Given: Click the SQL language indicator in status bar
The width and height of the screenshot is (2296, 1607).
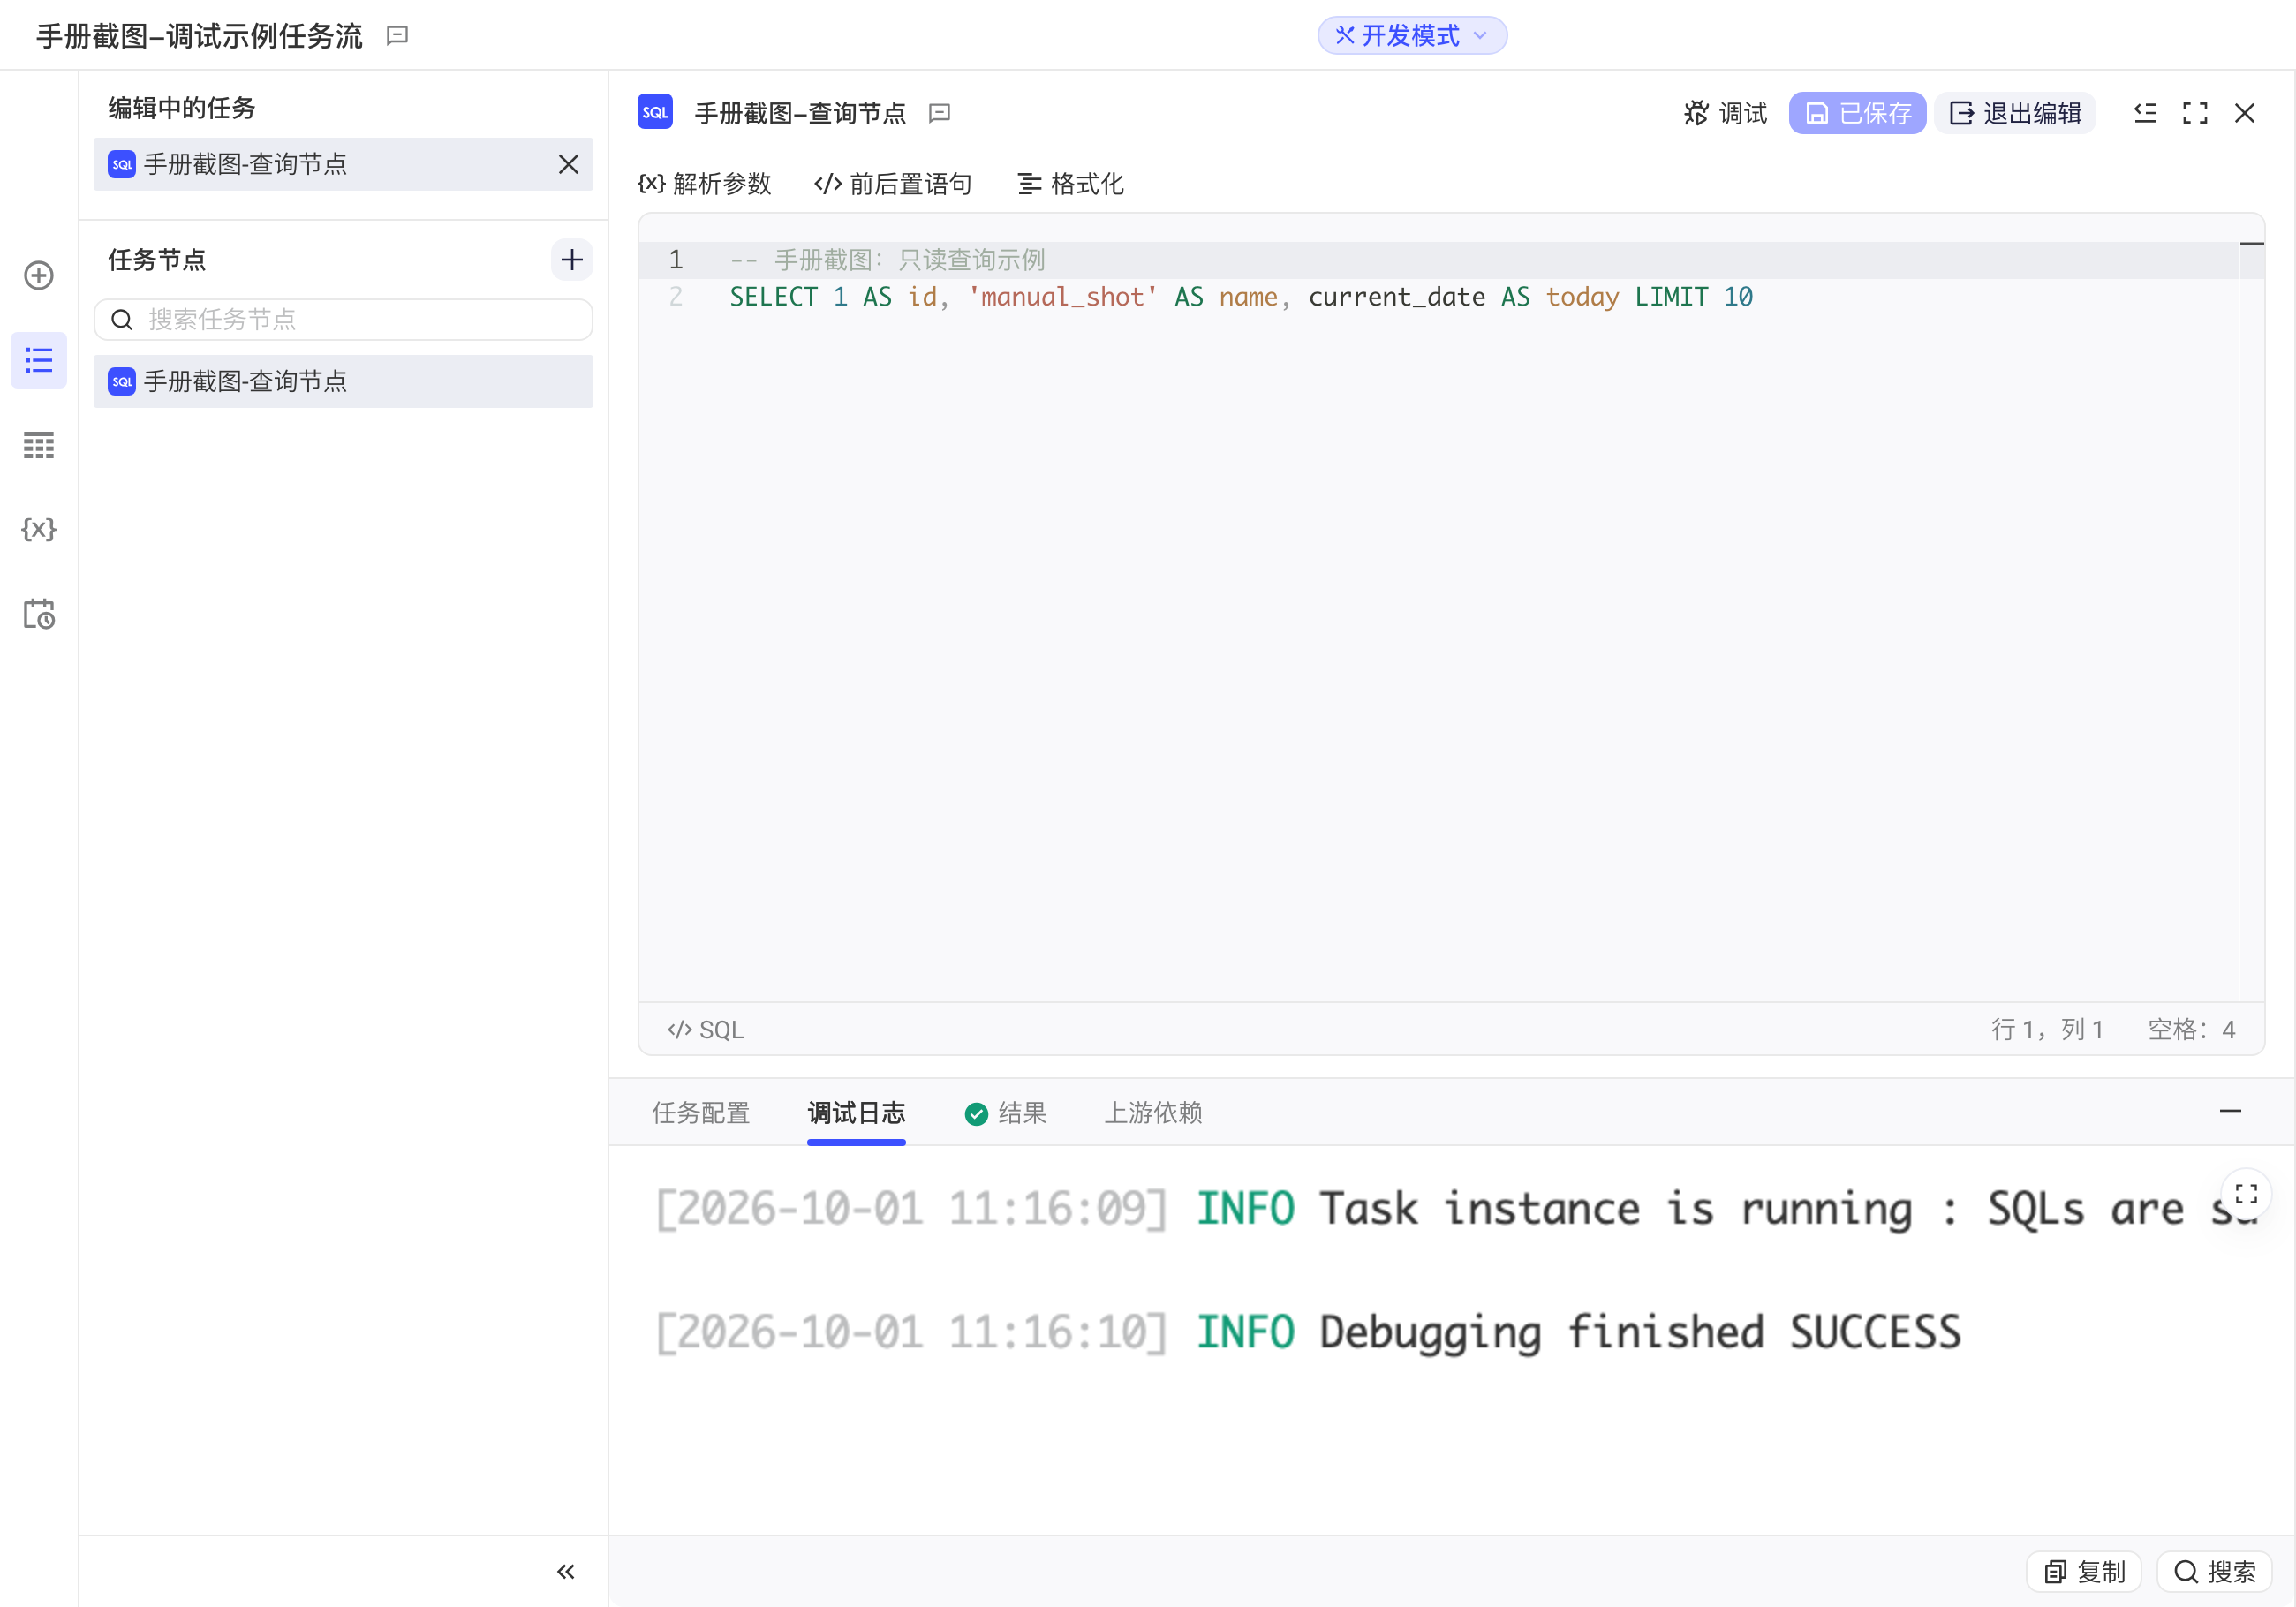Looking at the screenshot, I should [705, 1030].
